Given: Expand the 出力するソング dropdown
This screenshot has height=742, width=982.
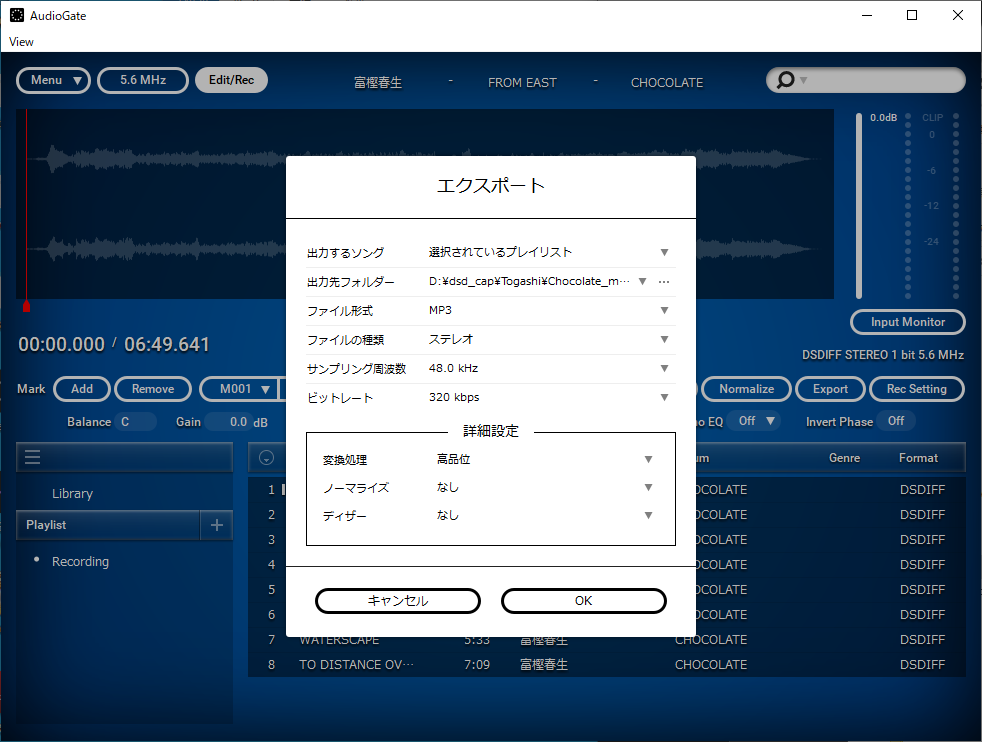Looking at the screenshot, I should click(x=664, y=252).
